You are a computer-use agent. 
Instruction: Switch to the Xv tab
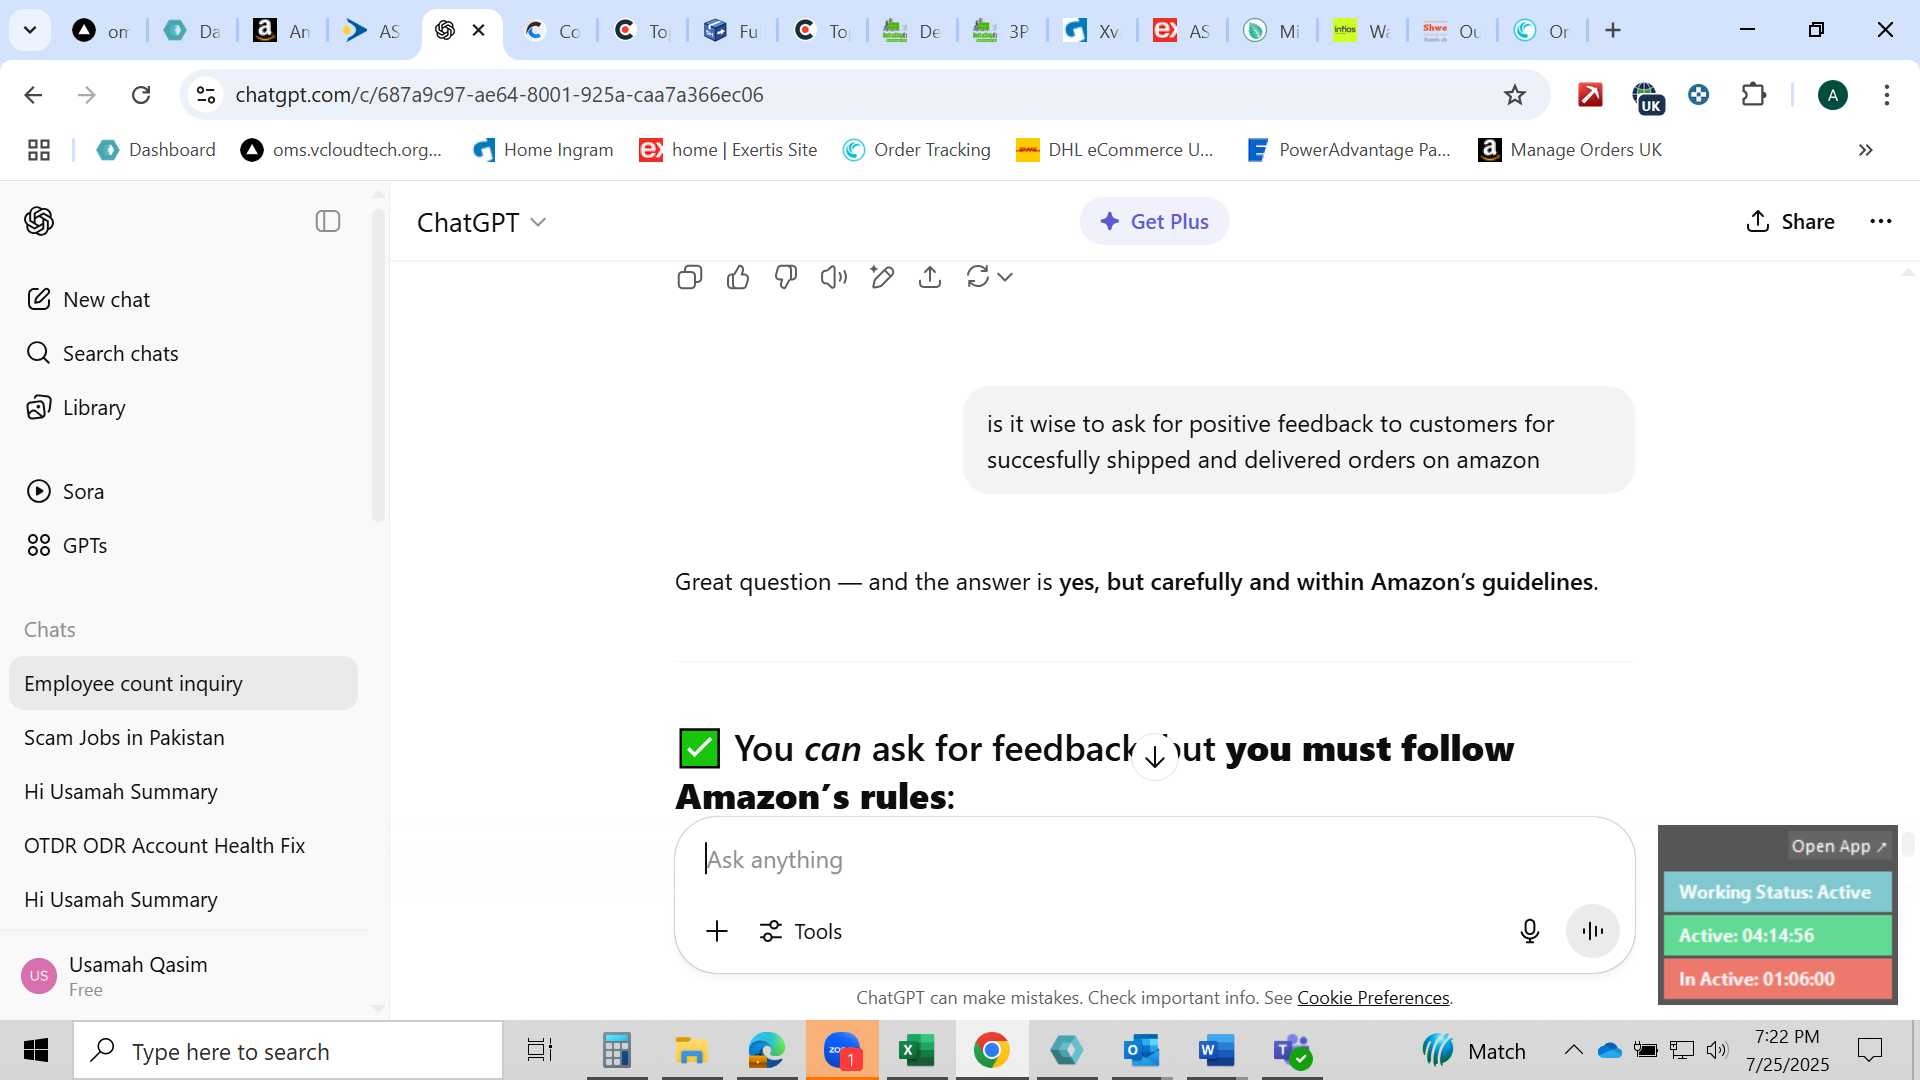tap(1092, 30)
